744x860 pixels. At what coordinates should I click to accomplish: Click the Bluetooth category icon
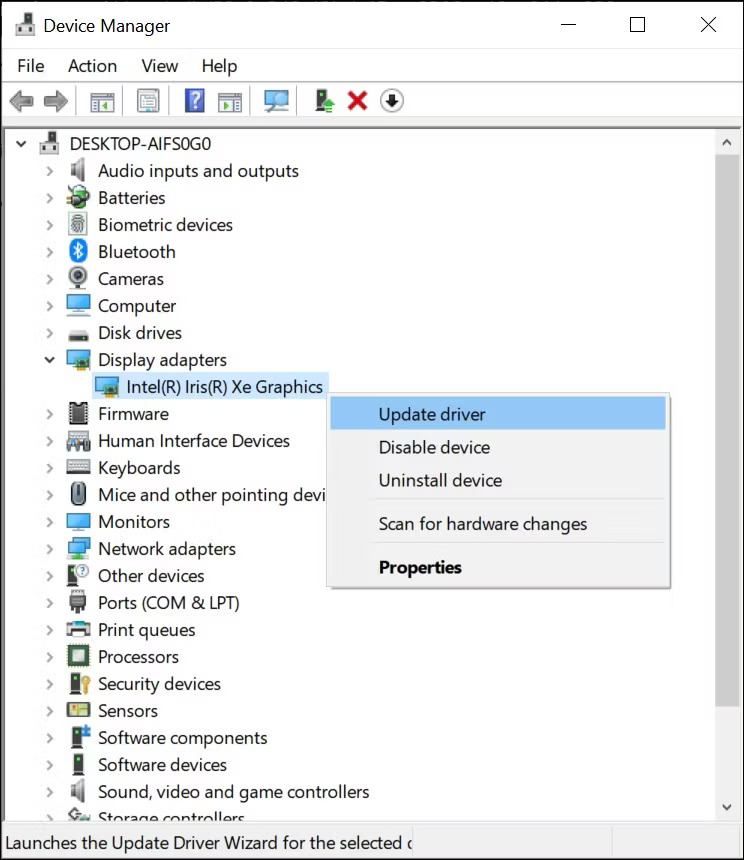pos(78,251)
